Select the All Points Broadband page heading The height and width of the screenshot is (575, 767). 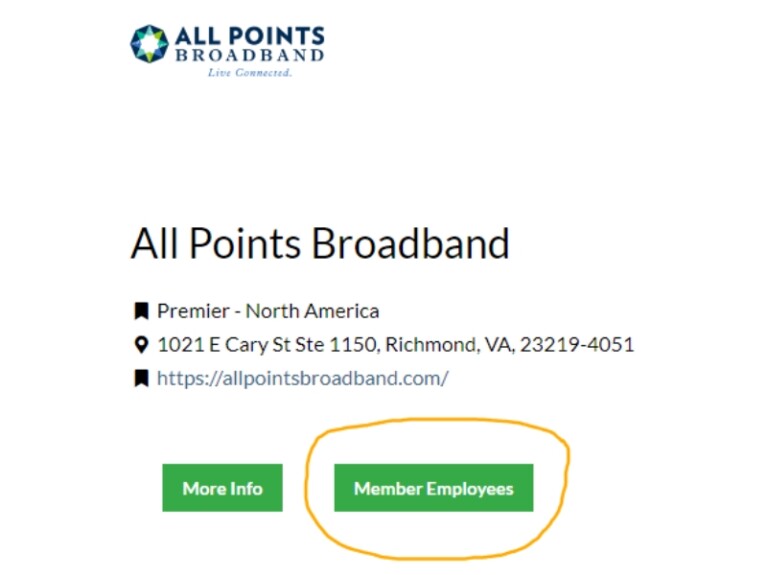pos(320,243)
